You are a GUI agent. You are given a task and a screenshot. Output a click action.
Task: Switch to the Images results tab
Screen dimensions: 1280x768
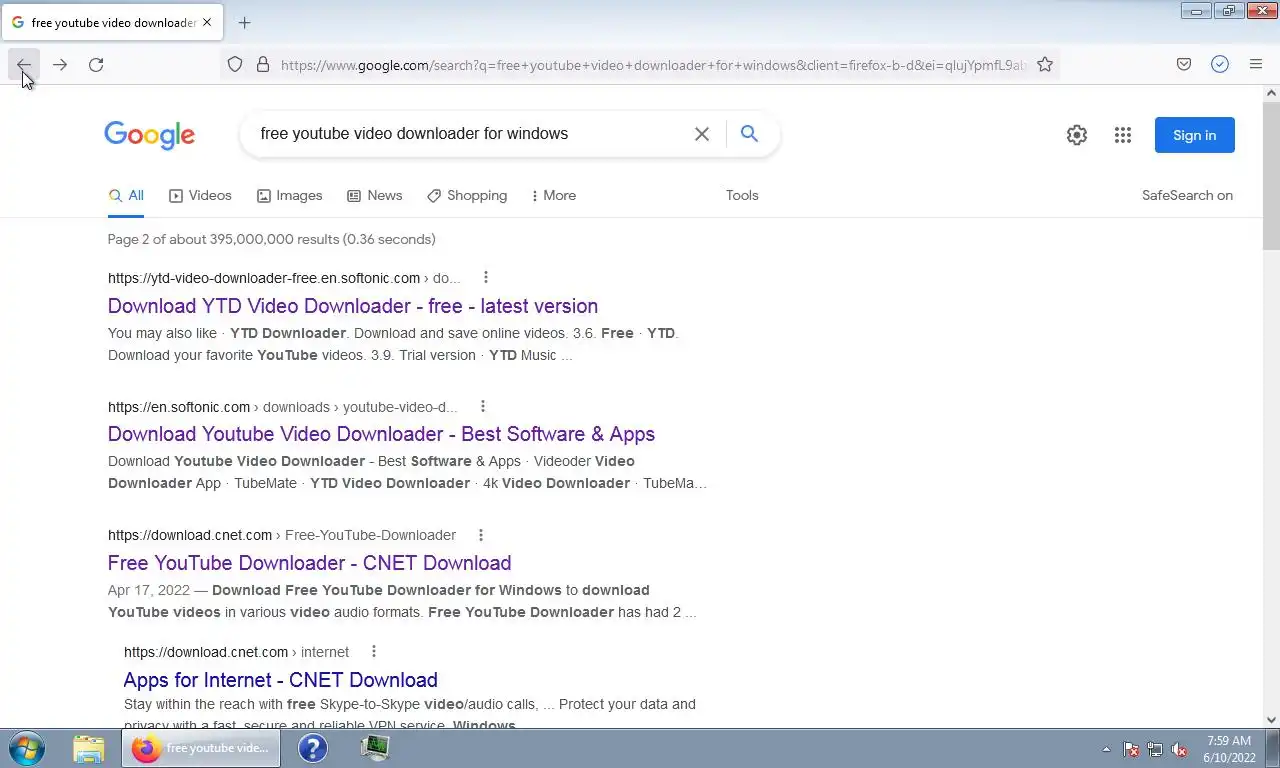coord(289,196)
